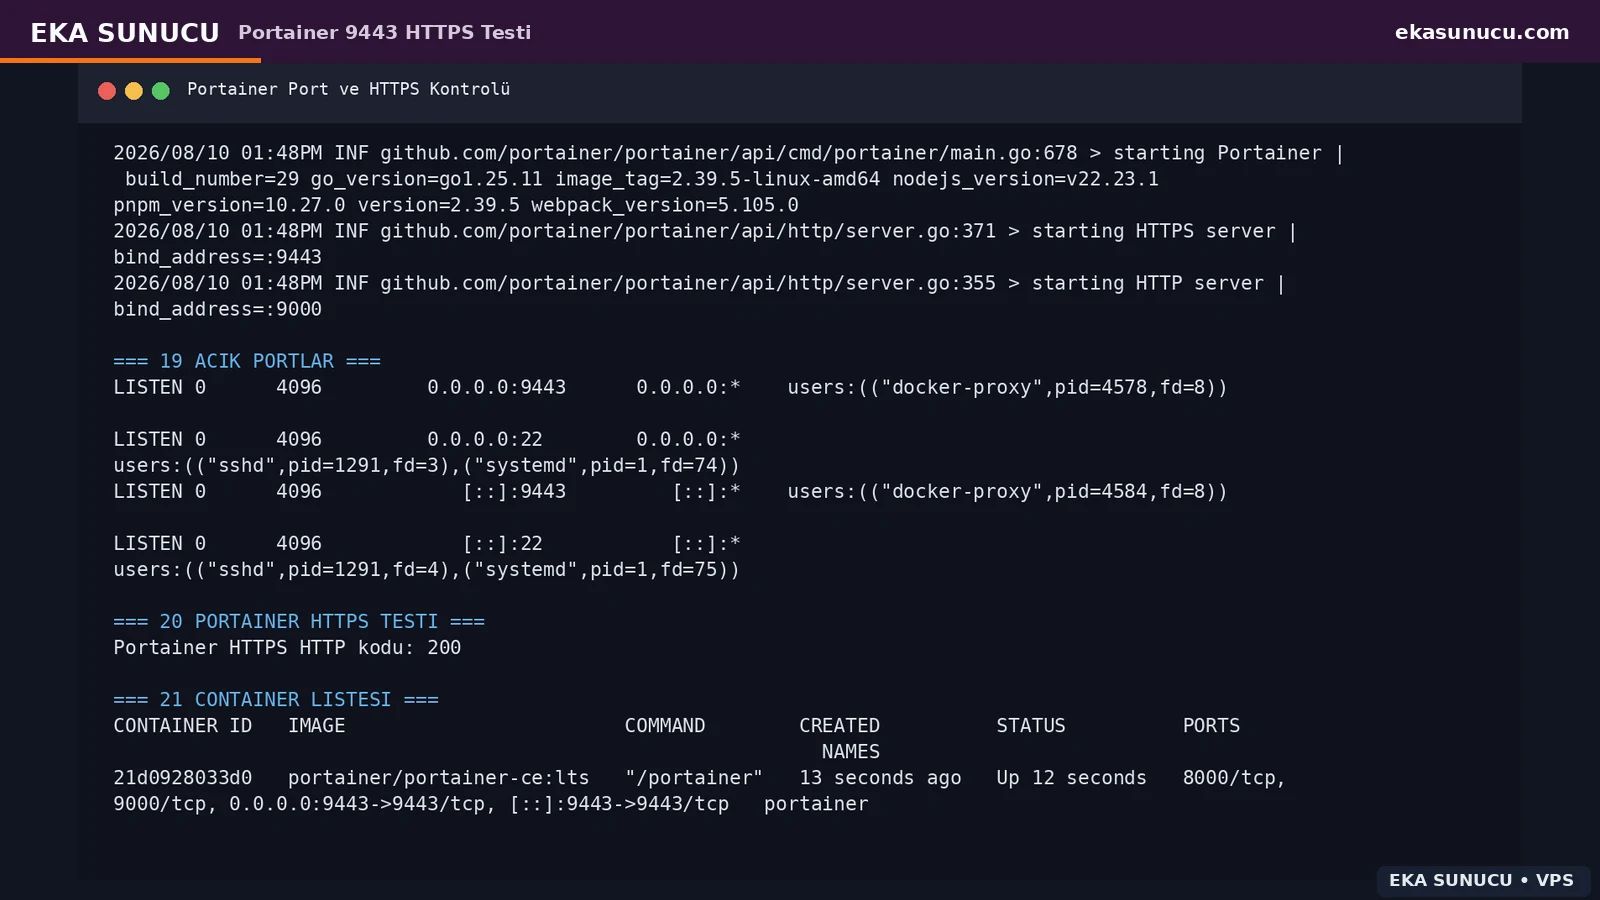The image size is (1600, 900).
Task: Click the 0.0.0.0:9443 listen address
Action: coord(497,387)
